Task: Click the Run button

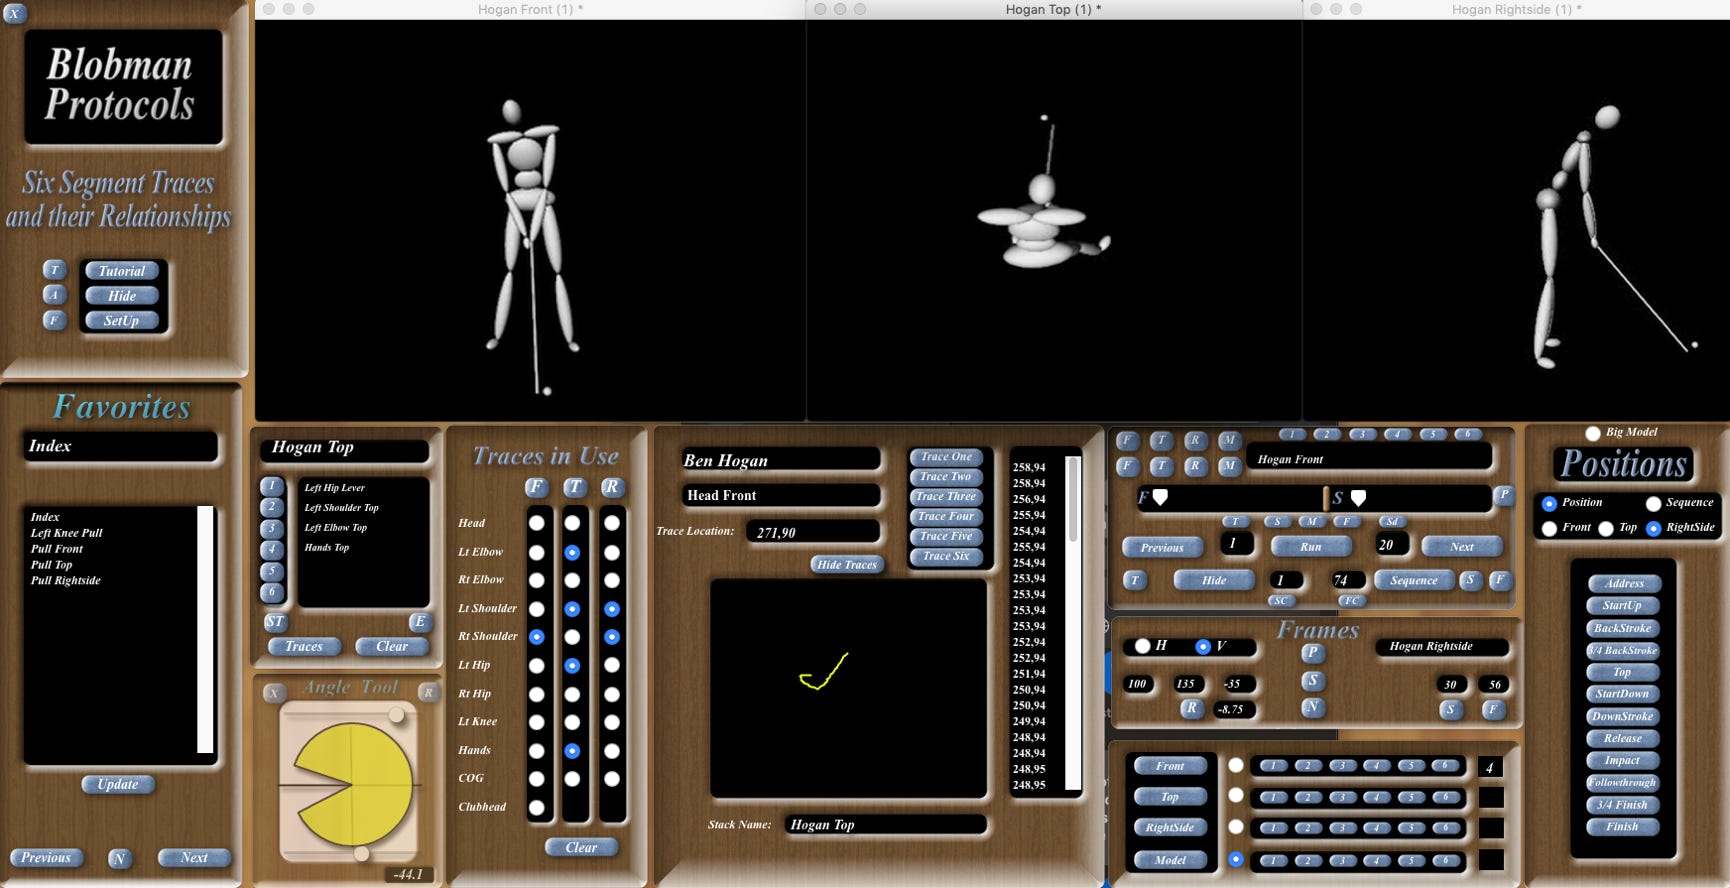Action: pyautogui.click(x=1310, y=547)
